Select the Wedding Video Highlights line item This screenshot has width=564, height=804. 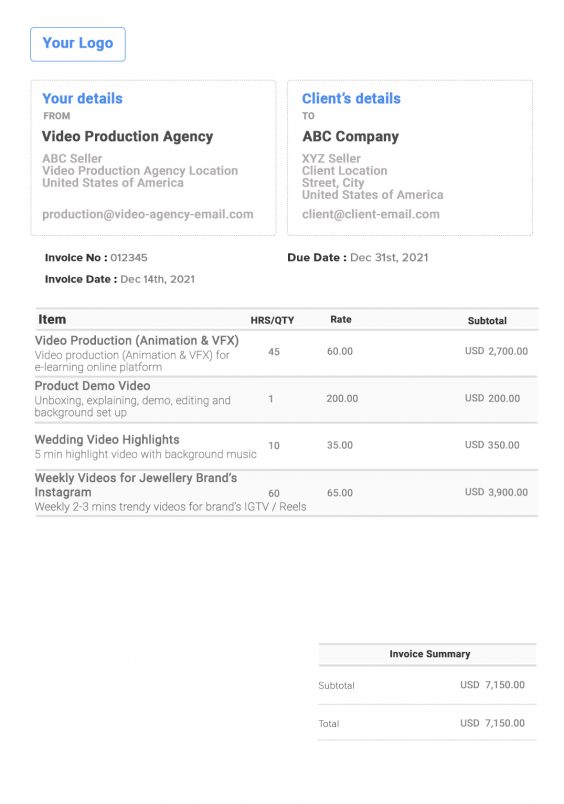point(107,439)
